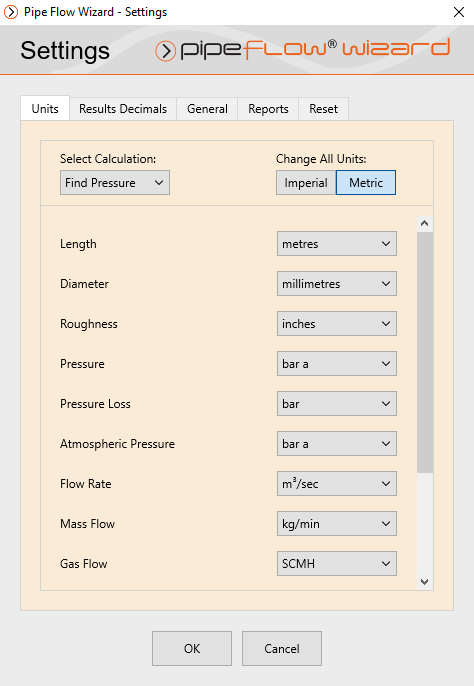Click the Cancel button
The height and width of the screenshot is (686, 474).
(x=282, y=648)
